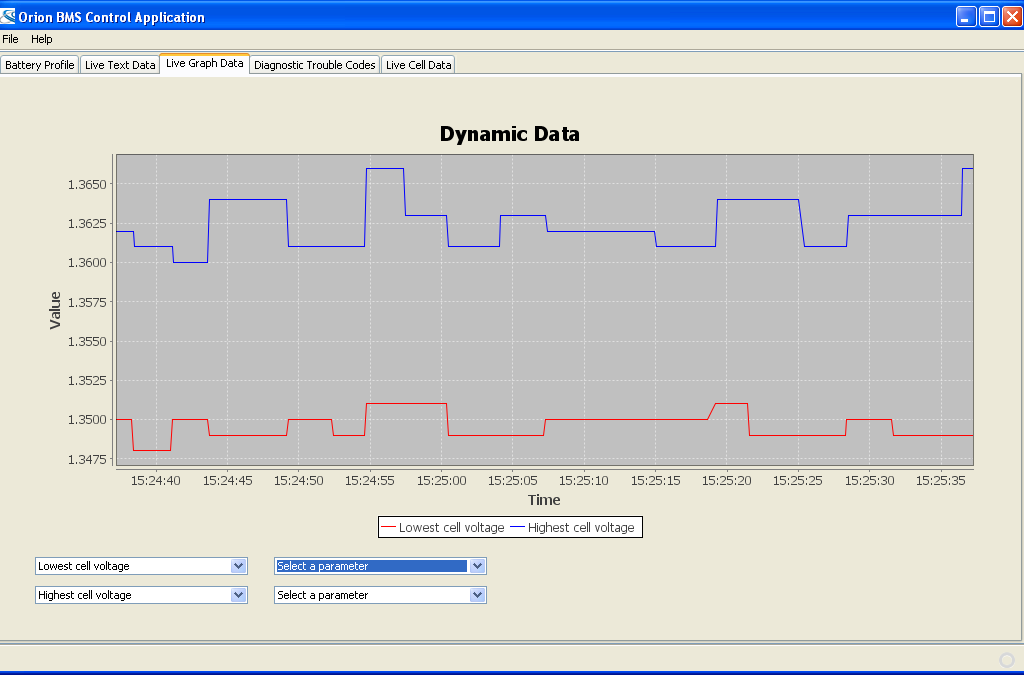Click the 15:24:50 time tick label
Screen dimensions: 1024x675
(298, 480)
